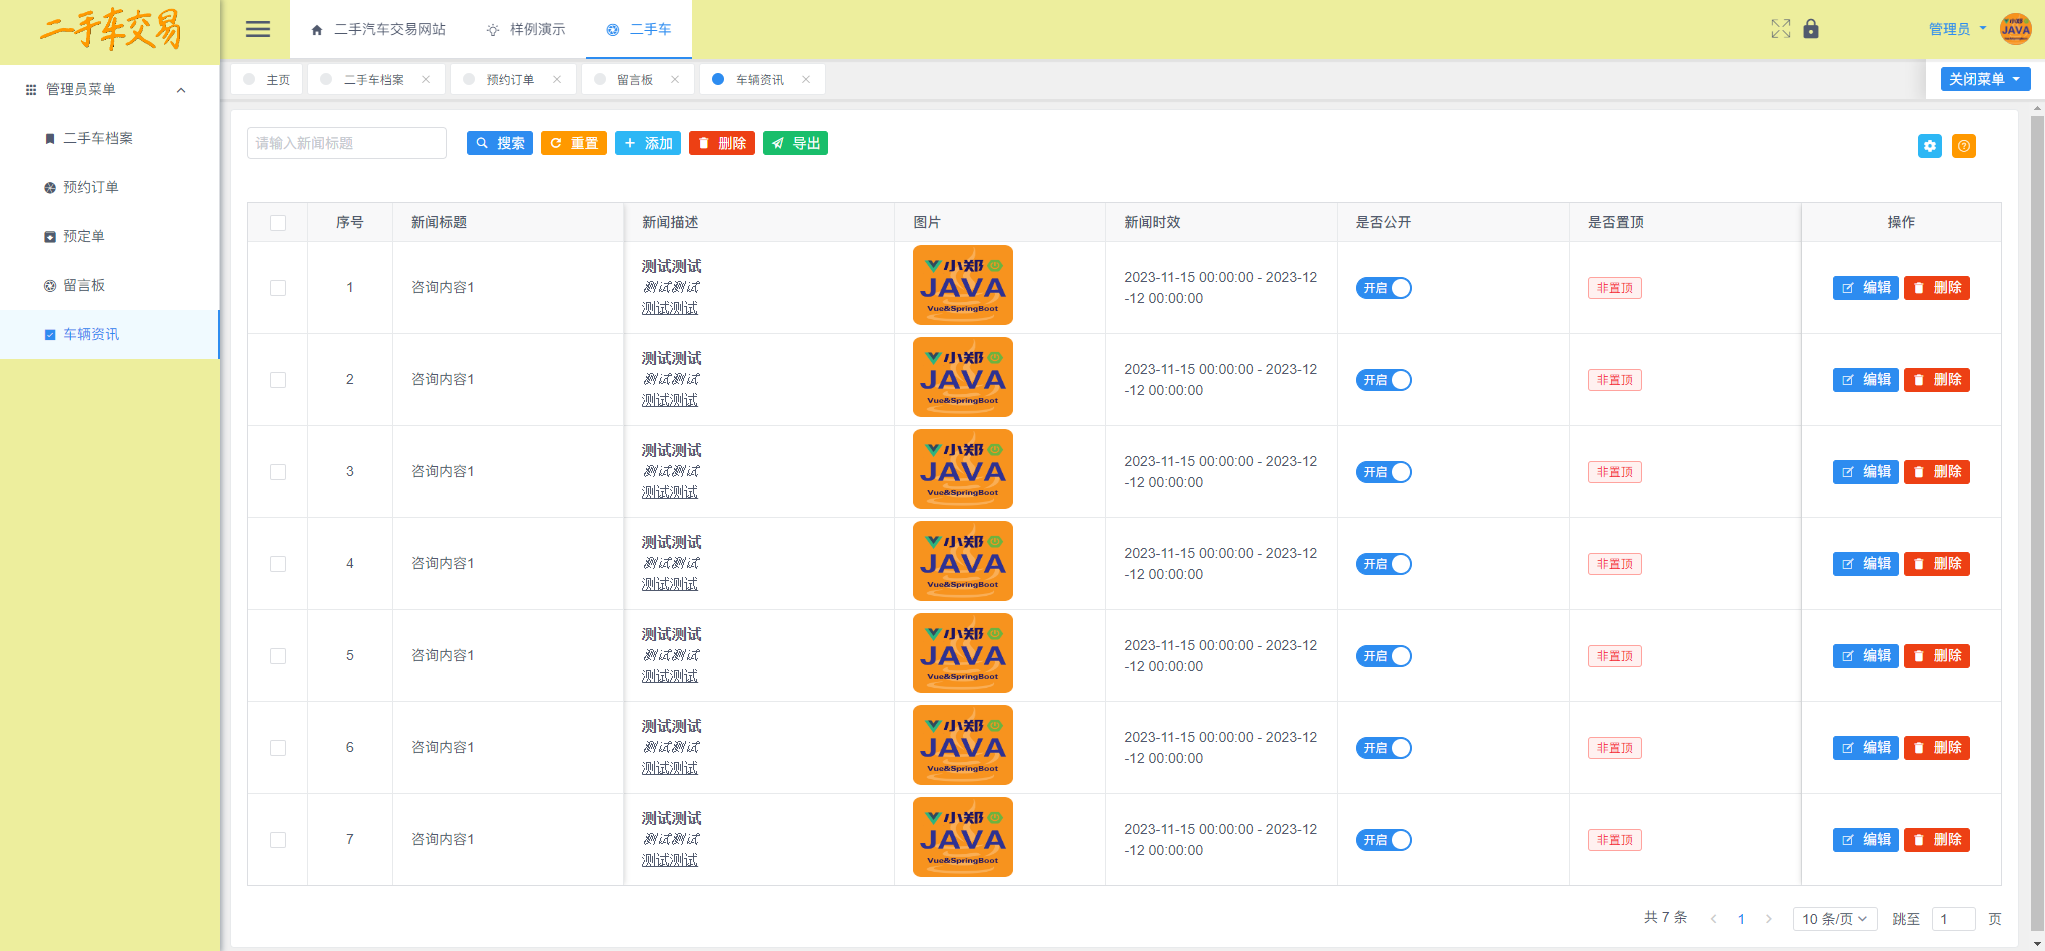
Task: Click the vertical page scrollbar
Action: [x=2037, y=500]
